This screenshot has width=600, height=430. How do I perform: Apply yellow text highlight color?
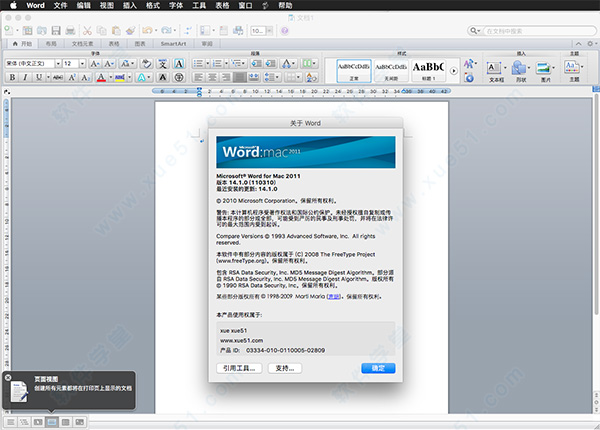(120, 77)
